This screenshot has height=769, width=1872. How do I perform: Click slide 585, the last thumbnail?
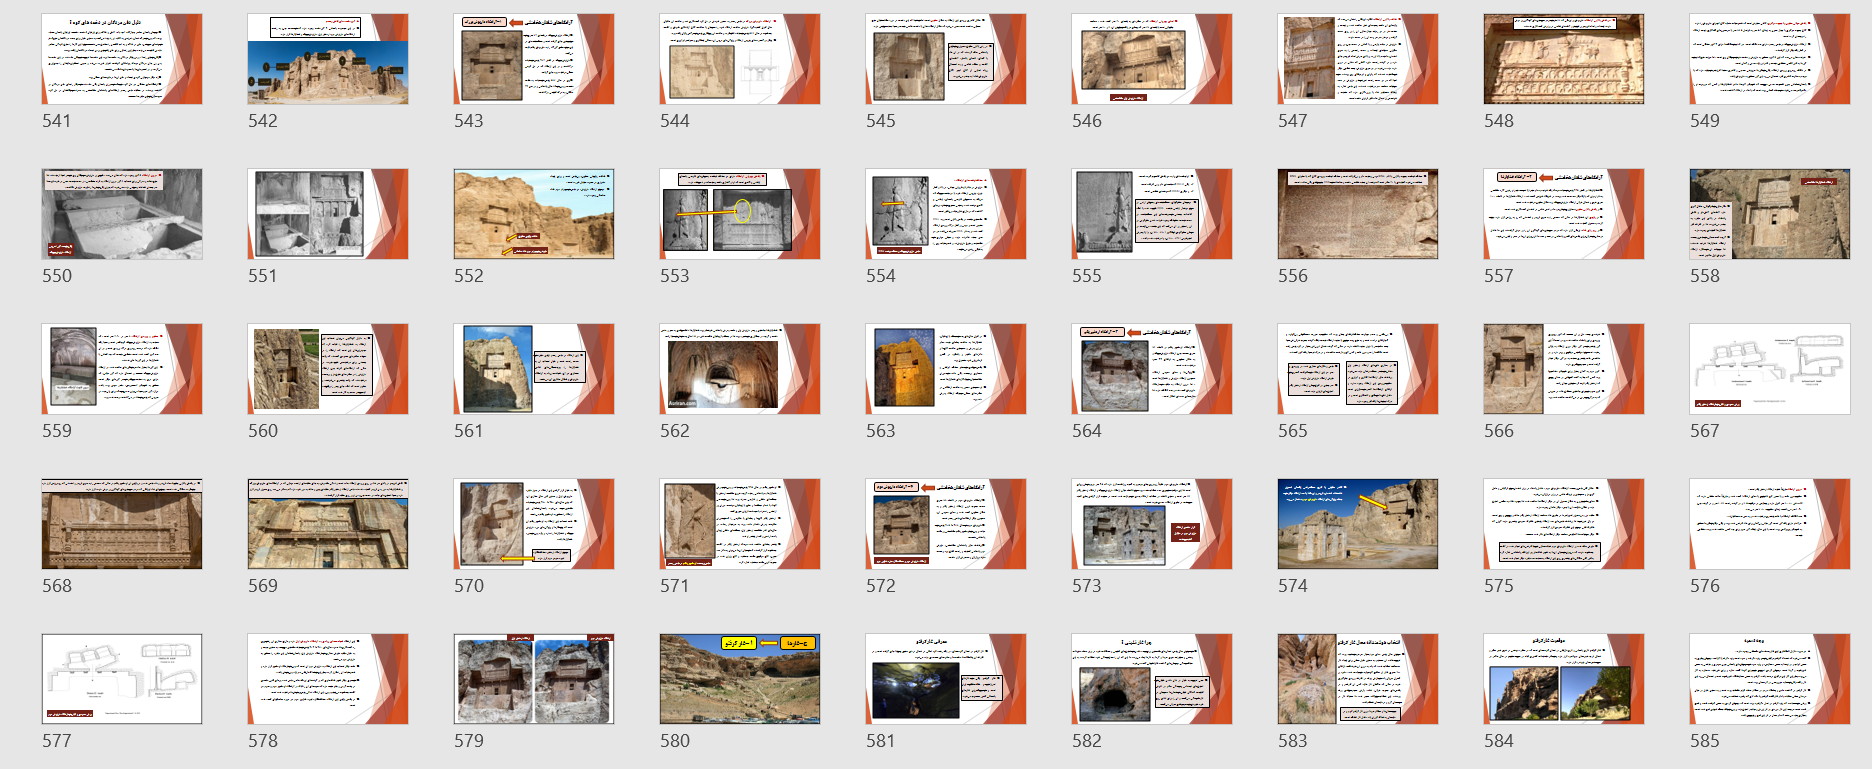click(1770, 679)
